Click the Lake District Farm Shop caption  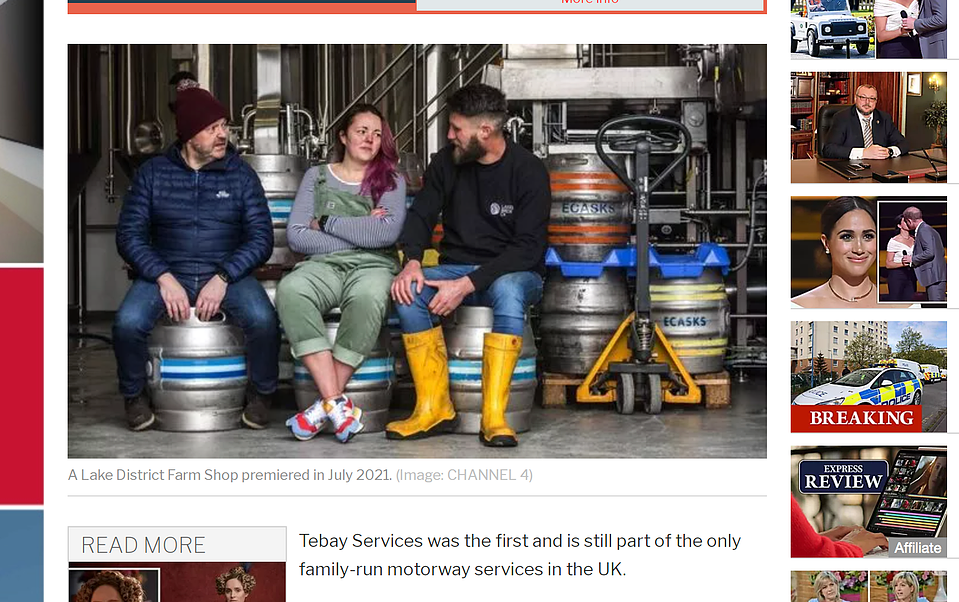click(x=230, y=475)
